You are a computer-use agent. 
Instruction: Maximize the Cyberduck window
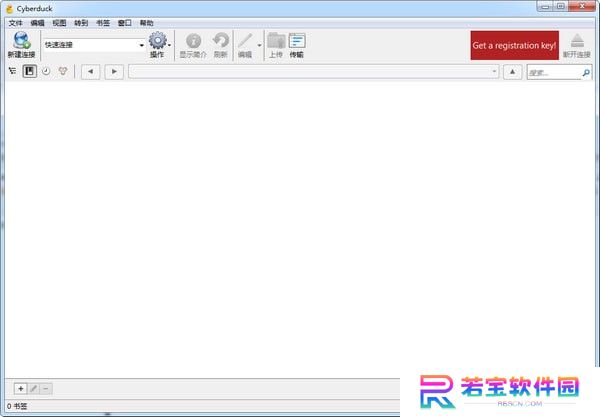pos(560,7)
